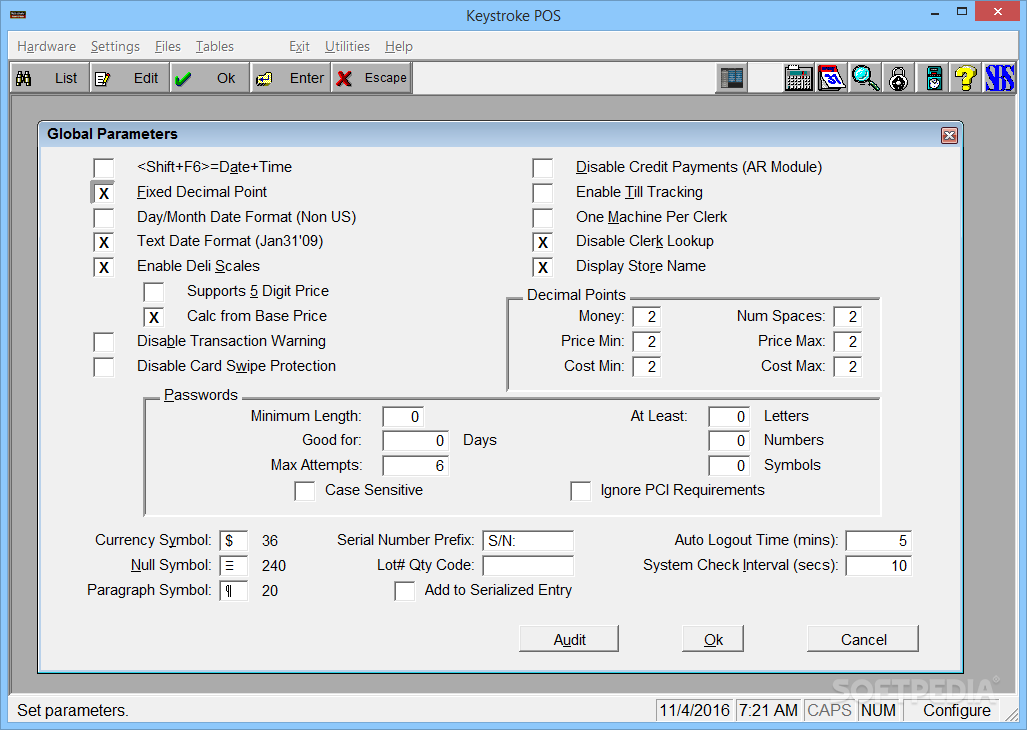Viewport: 1027px width, 730px height.
Task: Click the Edit notepad toolbar button
Action: (129, 78)
